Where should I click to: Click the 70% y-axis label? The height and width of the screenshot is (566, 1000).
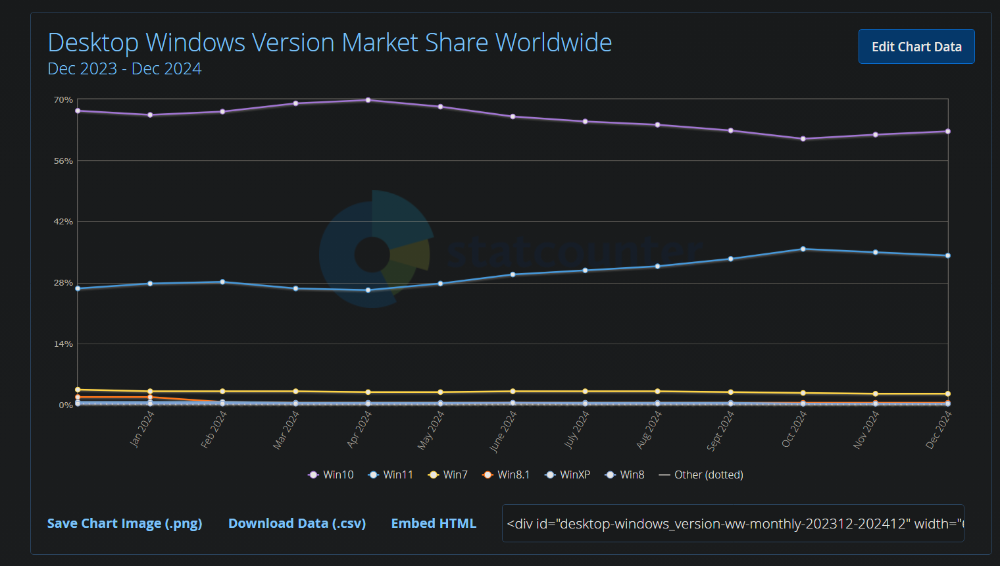pyautogui.click(x=63, y=100)
